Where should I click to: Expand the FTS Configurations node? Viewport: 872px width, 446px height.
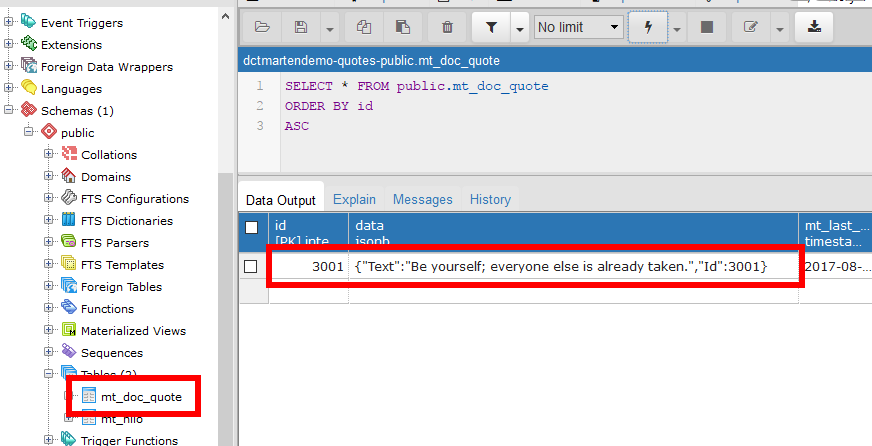[x=49, y=199]
